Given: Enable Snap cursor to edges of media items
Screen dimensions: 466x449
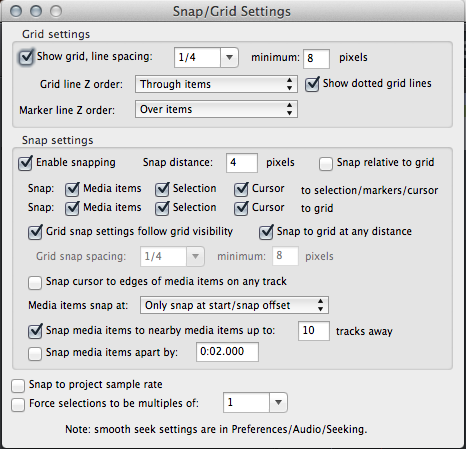Looking at the screenshot, I should pyautogui.click(x=35, y=283).
